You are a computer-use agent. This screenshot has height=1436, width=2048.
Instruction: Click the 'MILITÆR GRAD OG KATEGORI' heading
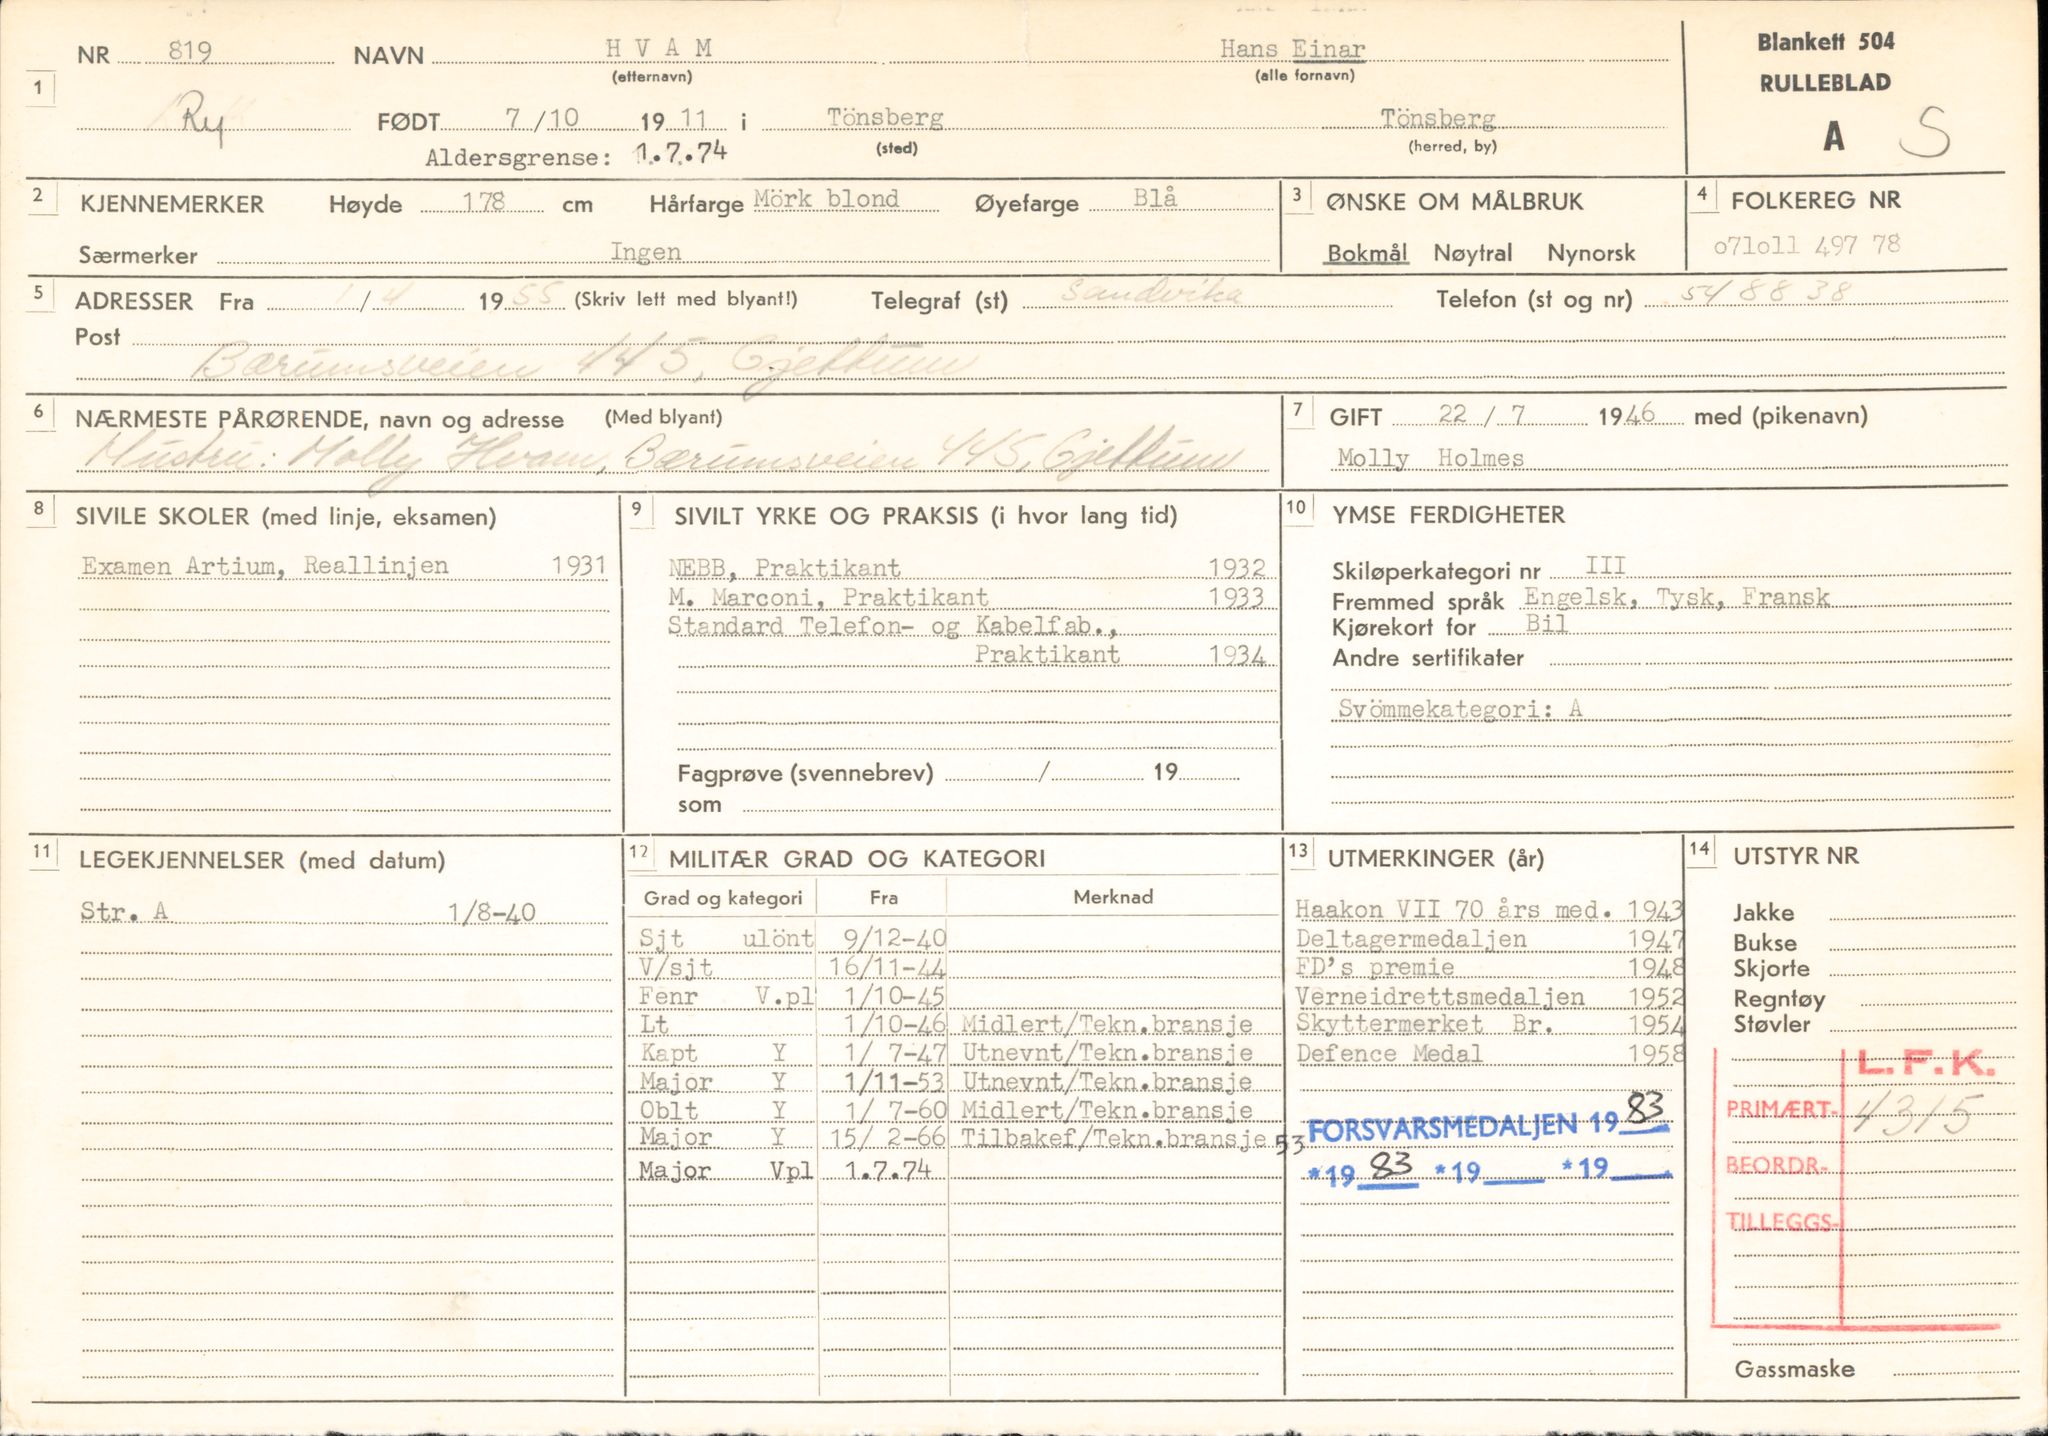pyautogui.click(x=857, y=858)
